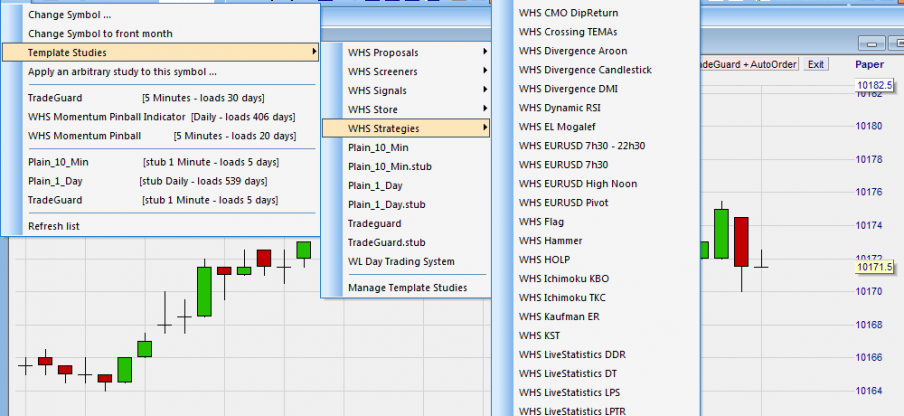The height and width of the screenshot is (416, 904).
Task: Select WHS EURUSD Pivot strategy
Action: pos(596,203)
